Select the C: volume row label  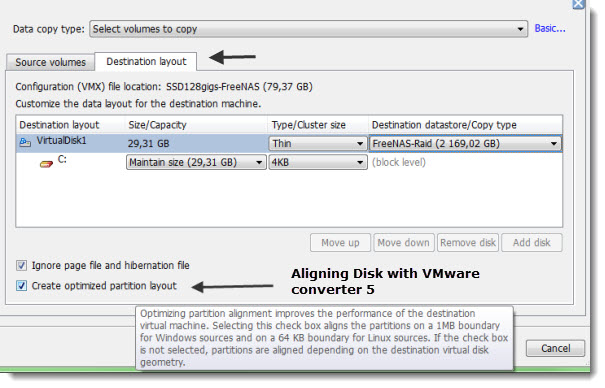click(x=62, y=159)
